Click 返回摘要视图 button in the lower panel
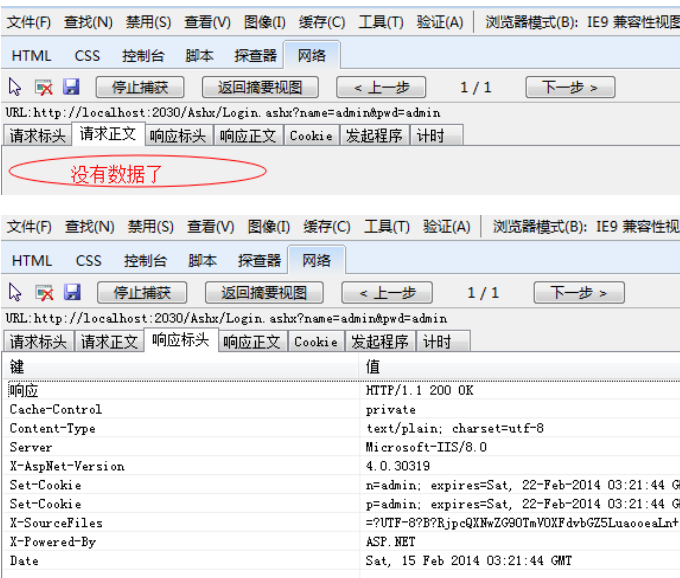The width and height of the screenshot is (680, 578). 264,292
